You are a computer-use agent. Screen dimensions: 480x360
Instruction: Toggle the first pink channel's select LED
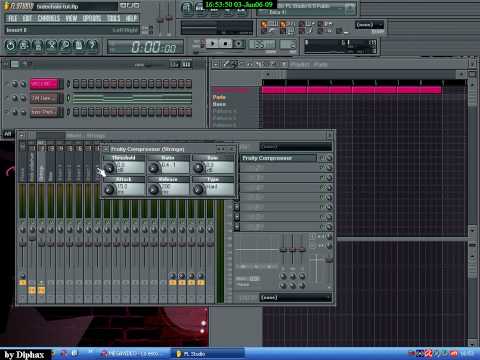coord(68,84)
